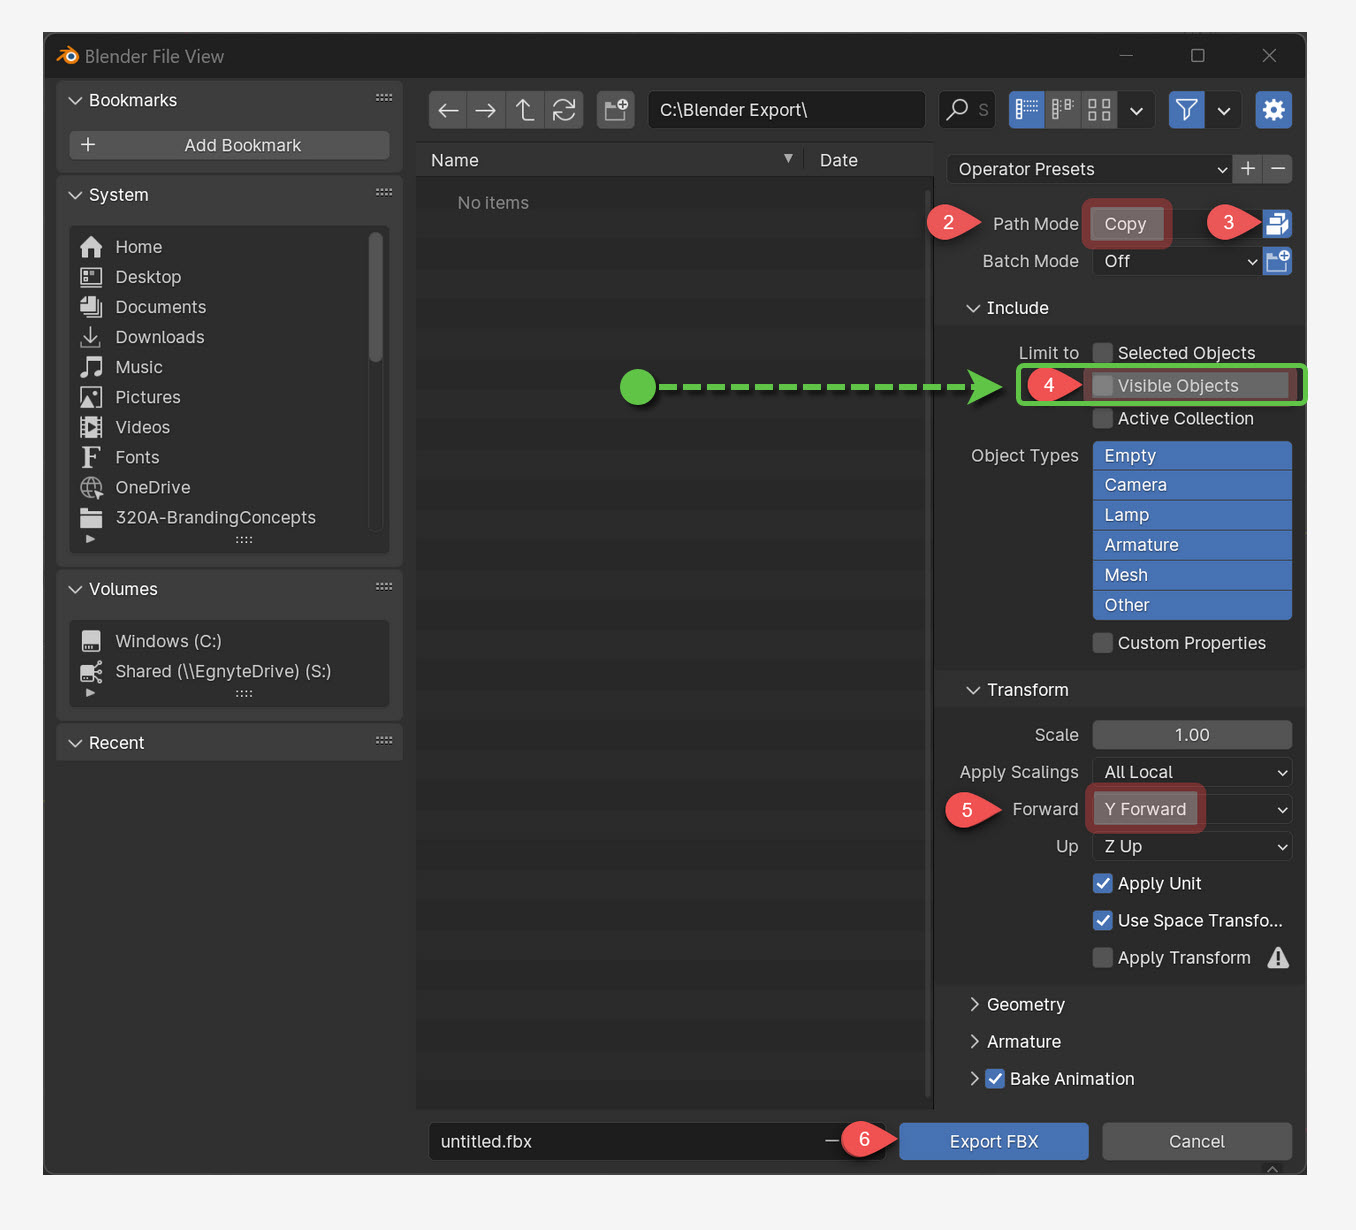This screenshot has height=1230, width=1356.
Task: Toggle Mesh object type
Action: [x=1192, y=575]
